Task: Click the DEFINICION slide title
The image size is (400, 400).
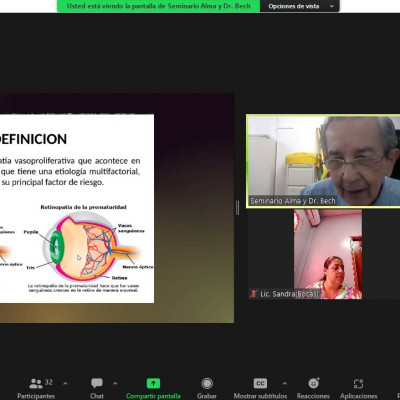Action: tap(33, 139)
